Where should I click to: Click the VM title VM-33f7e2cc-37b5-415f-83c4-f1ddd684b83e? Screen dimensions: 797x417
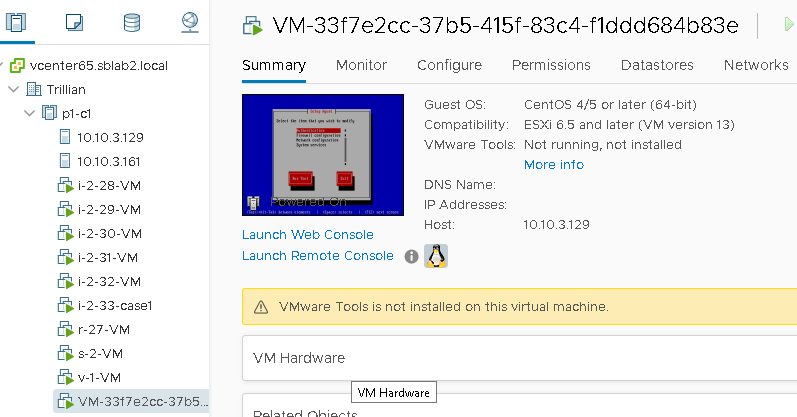tap(506, 25)
